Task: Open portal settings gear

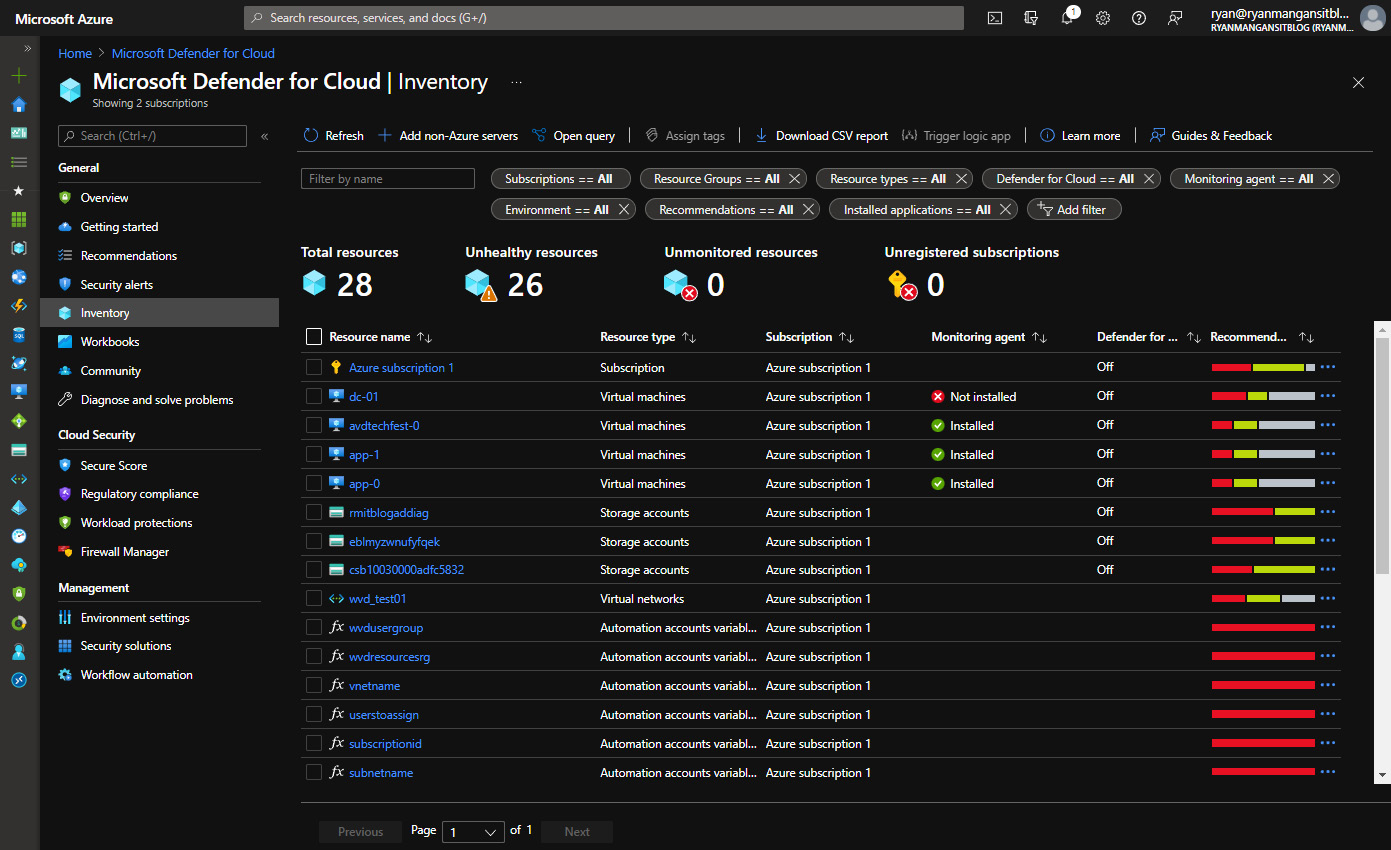Action: click(1103, 18)
